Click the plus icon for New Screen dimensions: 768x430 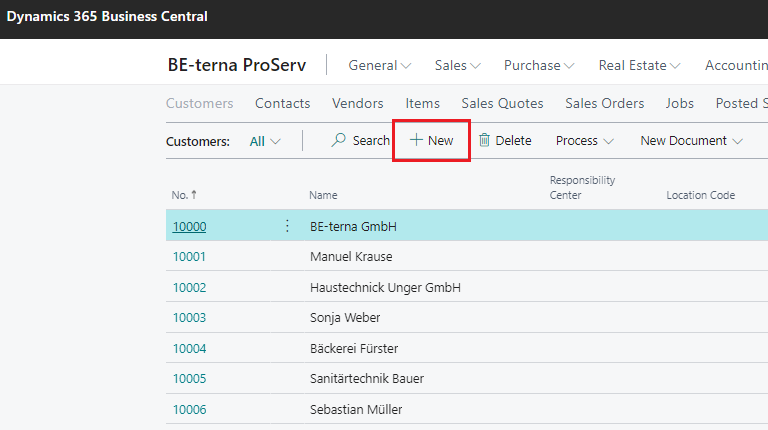tap(416, 140)
